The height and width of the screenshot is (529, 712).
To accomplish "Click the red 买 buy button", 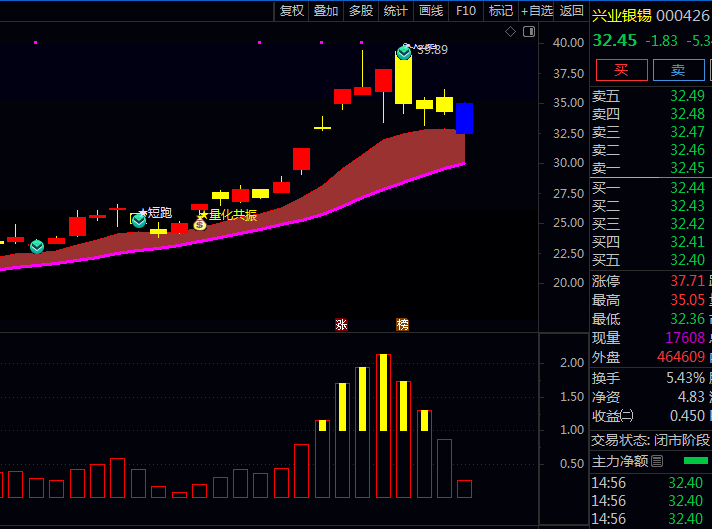I will click(621, 70).
